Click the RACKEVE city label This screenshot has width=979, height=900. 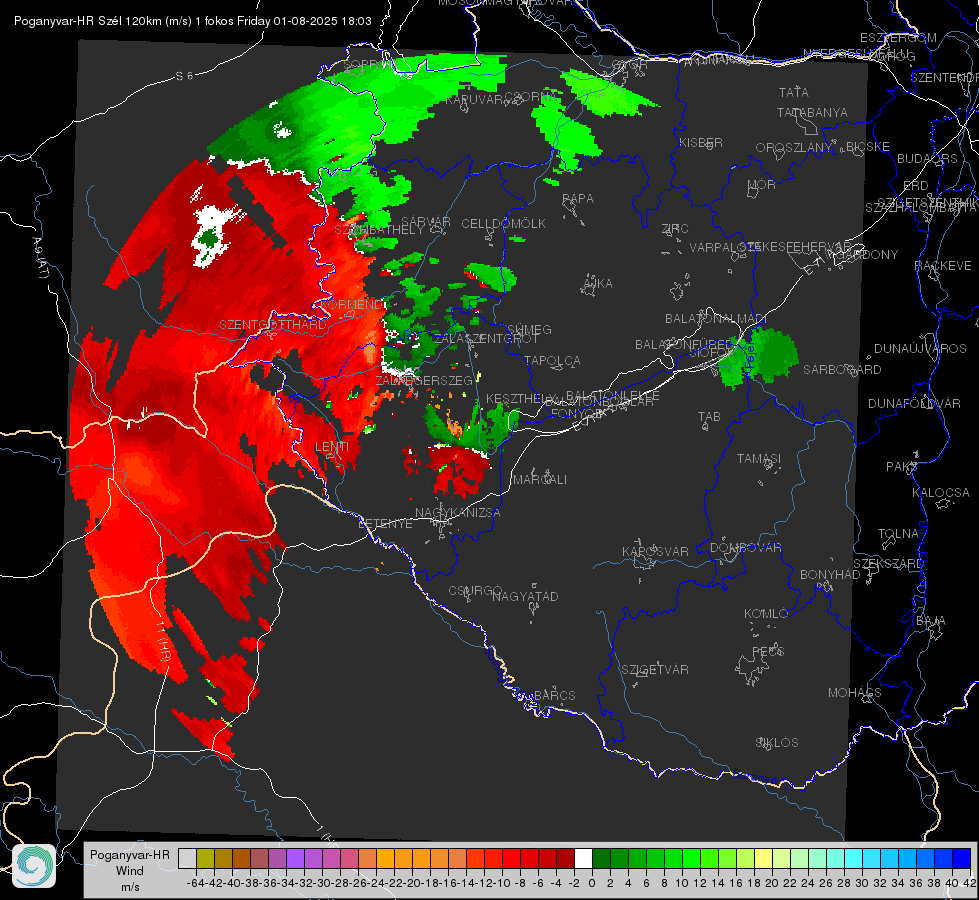(x=943, y=266)
